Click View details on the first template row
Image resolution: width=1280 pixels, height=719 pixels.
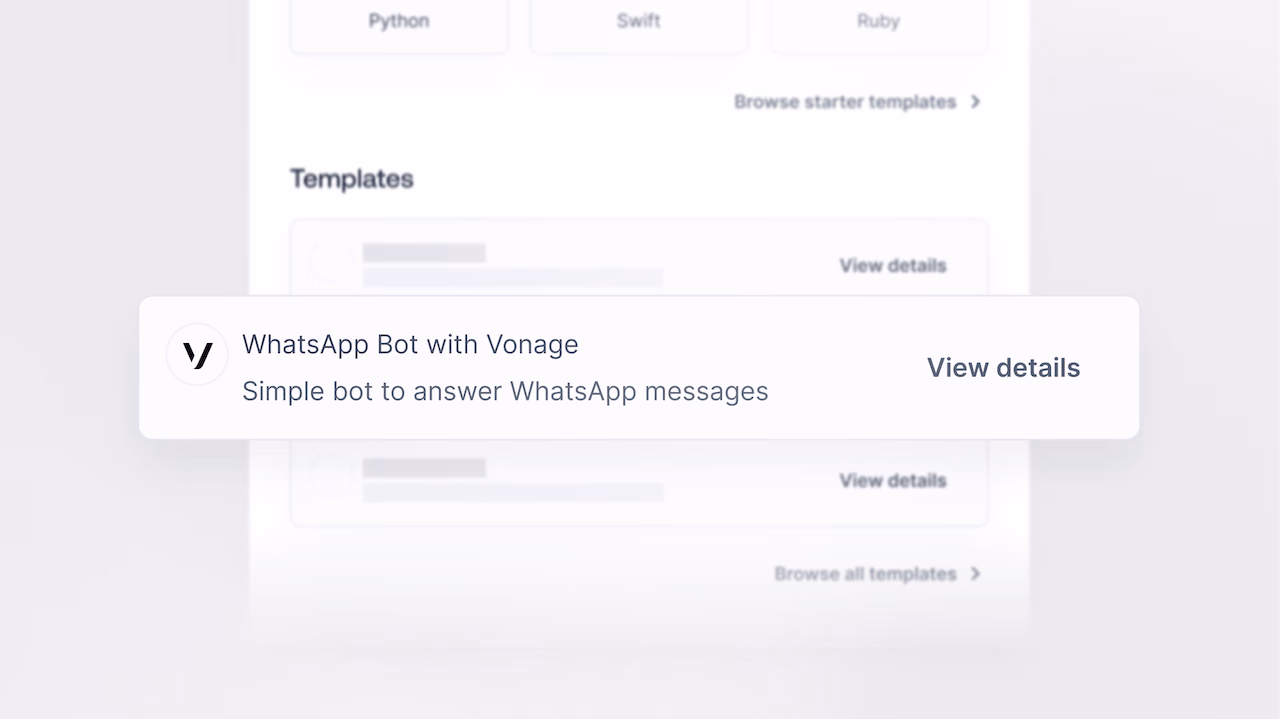coord(893,266)
